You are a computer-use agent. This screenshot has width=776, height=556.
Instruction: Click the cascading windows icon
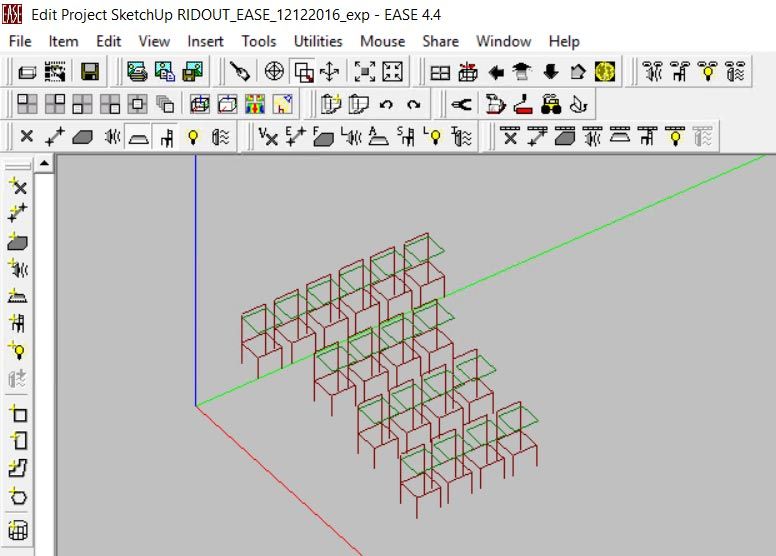click(x=165, y=104)
